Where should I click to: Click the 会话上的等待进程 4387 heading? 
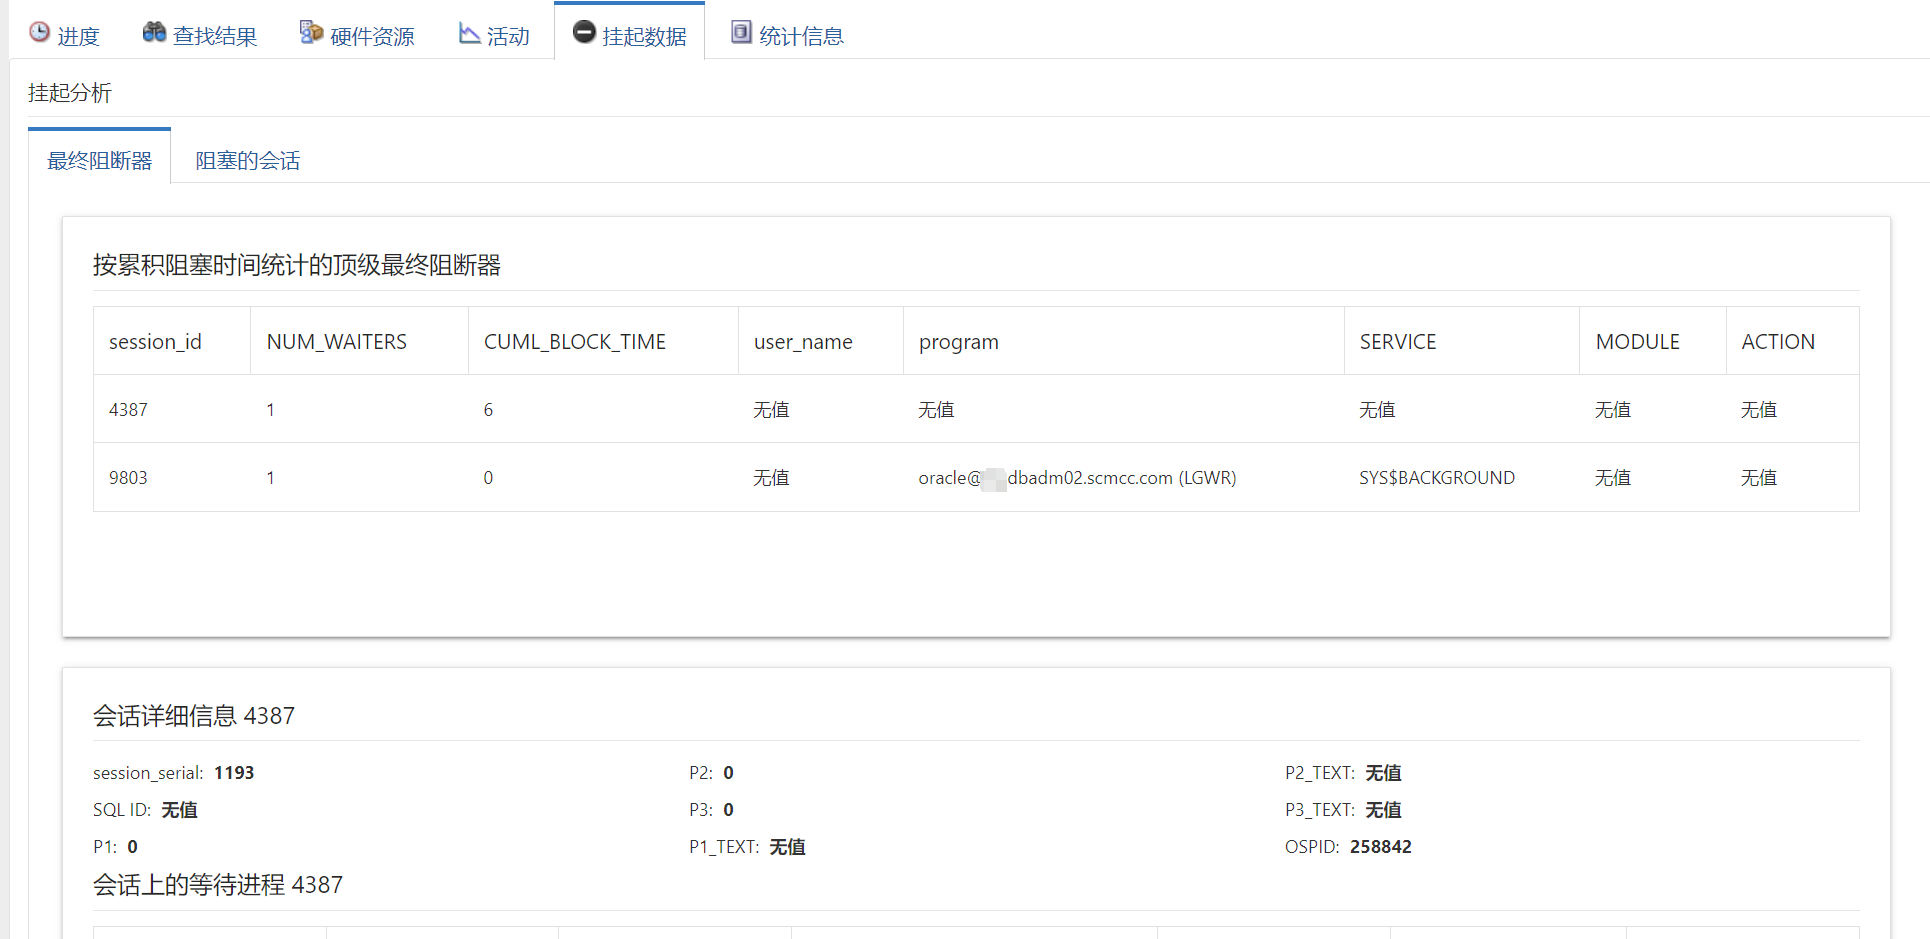[x=218, y=885]
